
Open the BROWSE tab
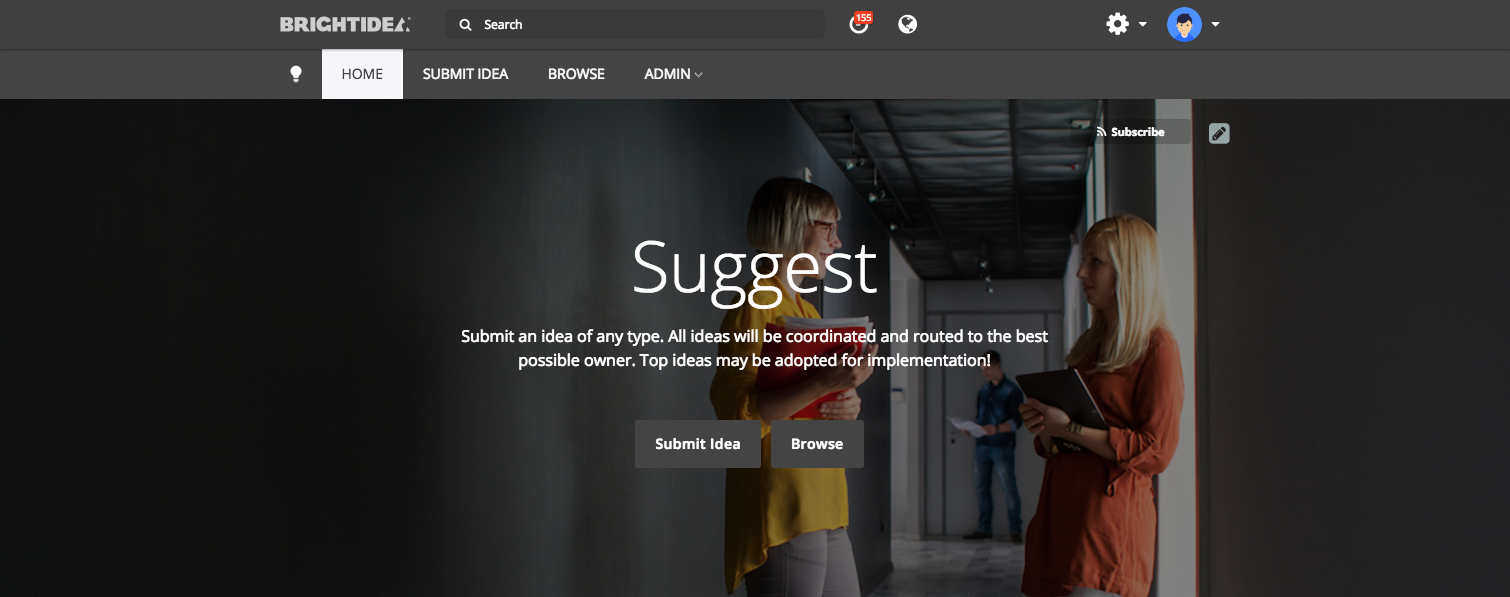pos(576,74)
